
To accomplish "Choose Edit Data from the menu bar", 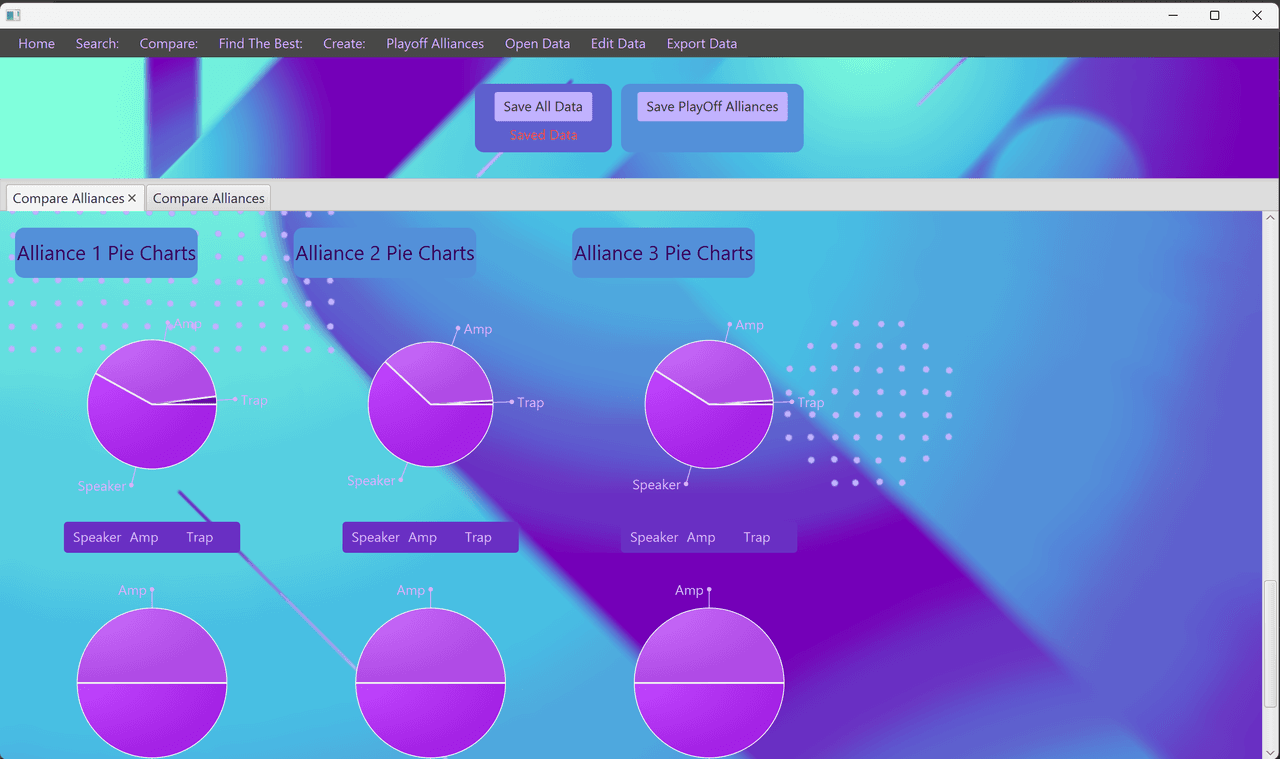I will pyautogui.click(x=618, y=44).
